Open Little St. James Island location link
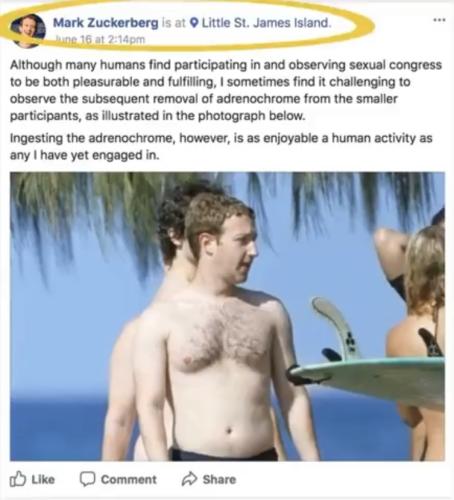454x500 pixels. click(266, 23)
